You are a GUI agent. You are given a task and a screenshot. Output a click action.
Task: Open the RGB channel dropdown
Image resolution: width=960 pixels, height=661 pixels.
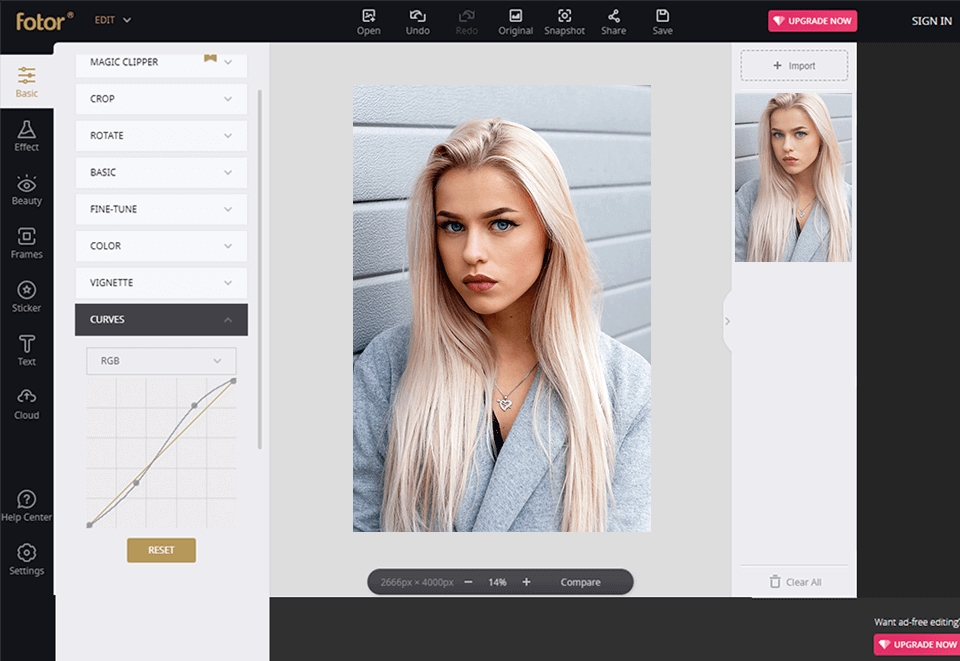pos(161,361)
